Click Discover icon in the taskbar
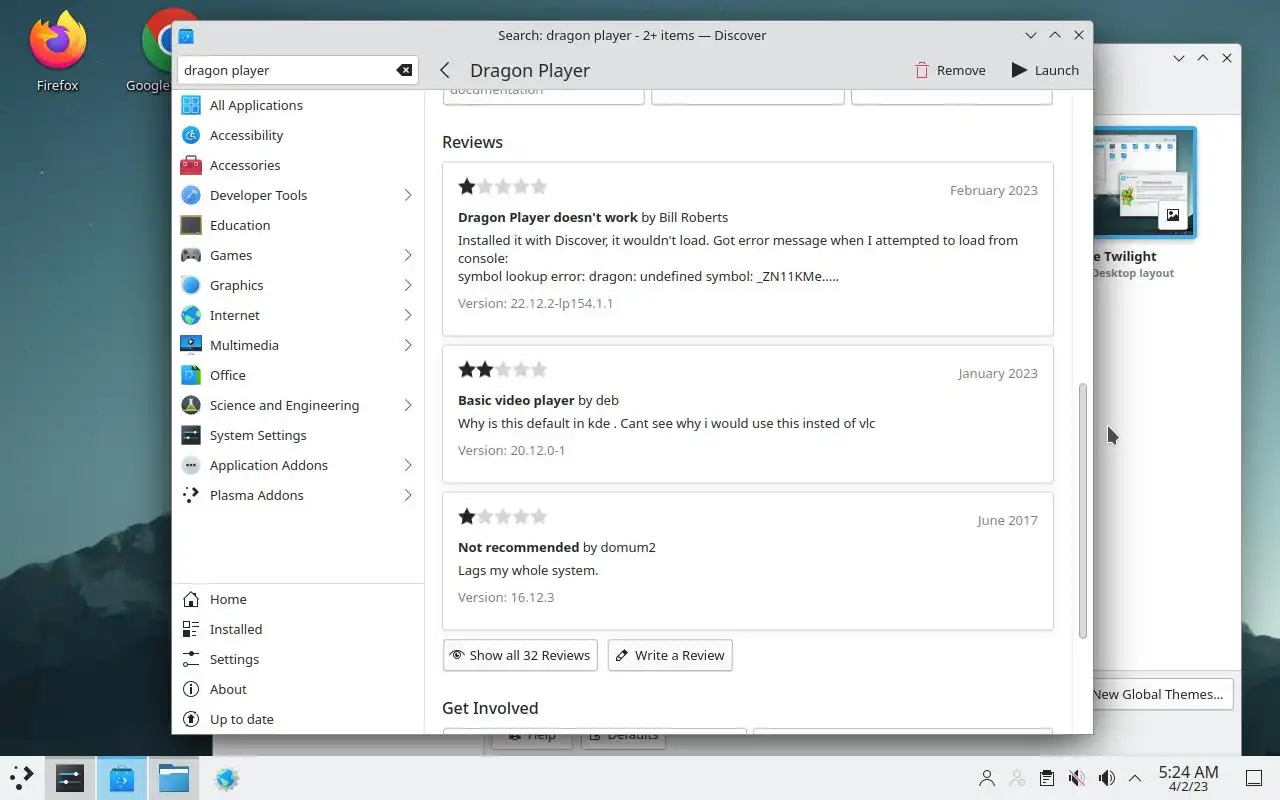 [x=122, y=778]
